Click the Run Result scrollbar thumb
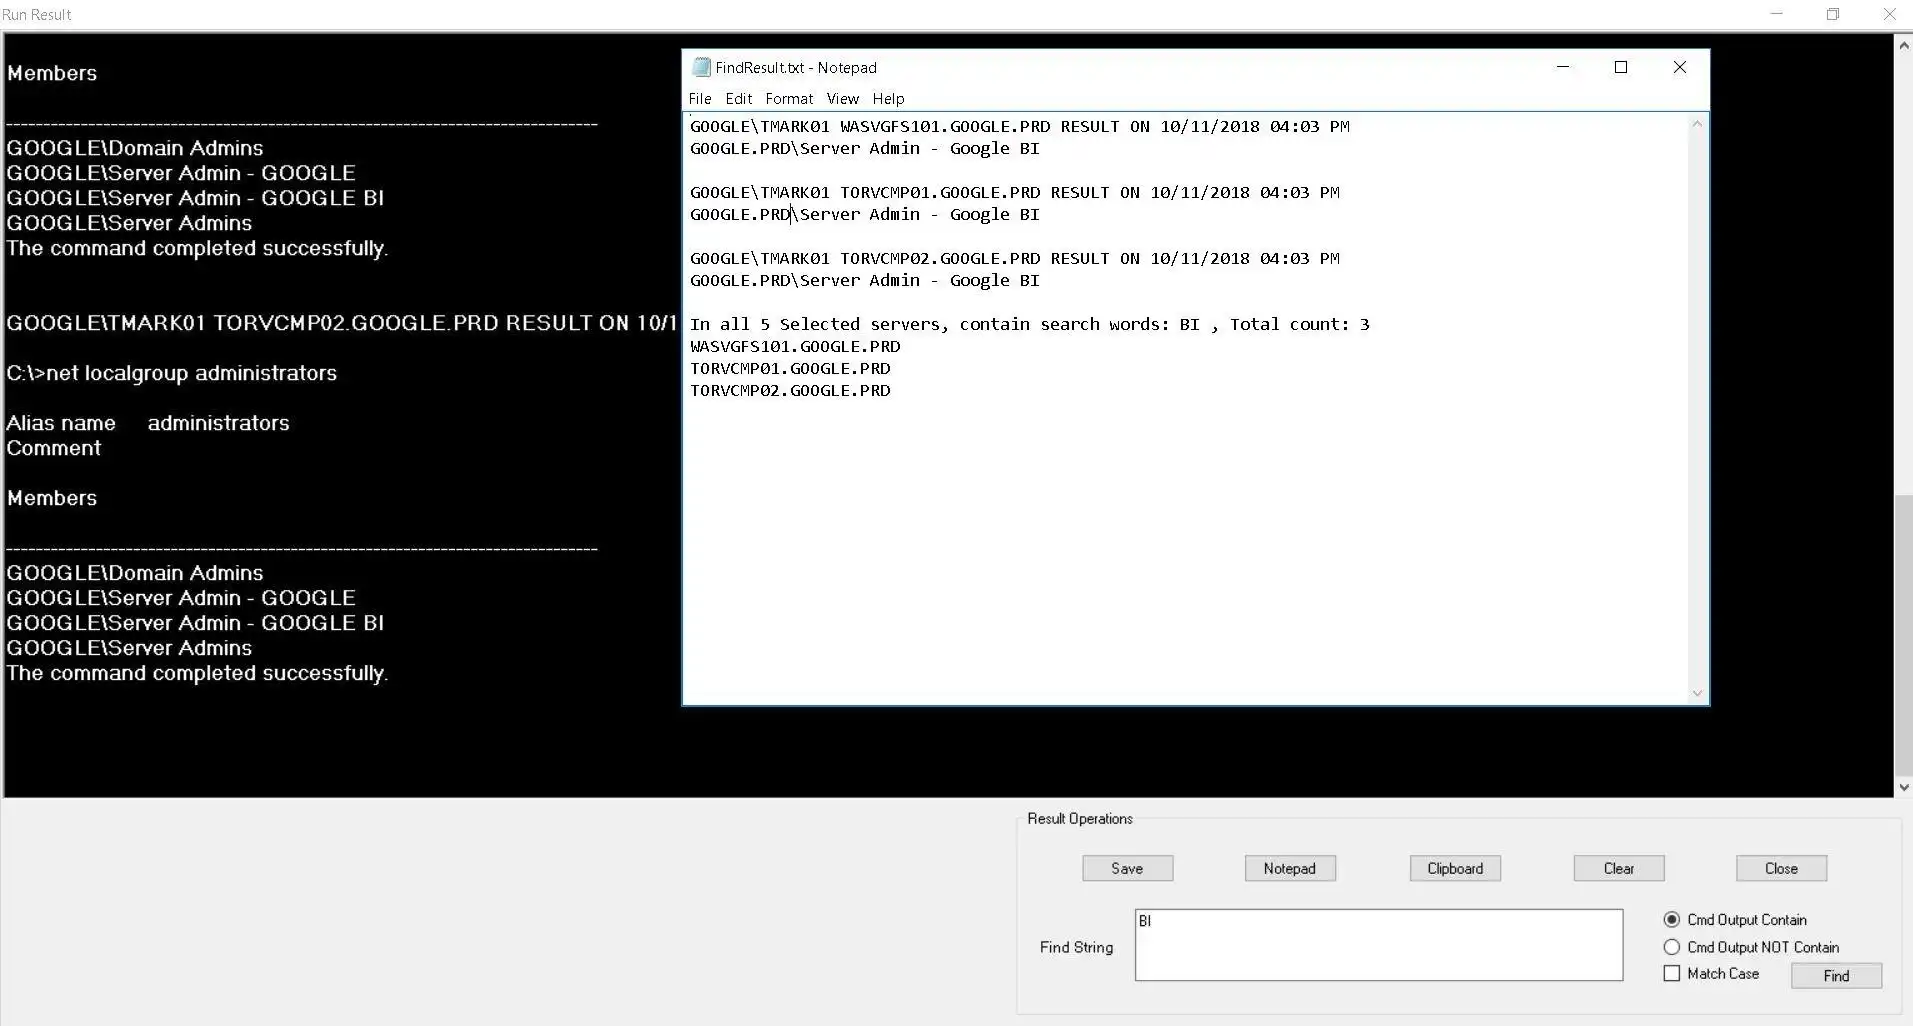The height and width of the screenshot is (1026, 1913). pos(1904,634)
